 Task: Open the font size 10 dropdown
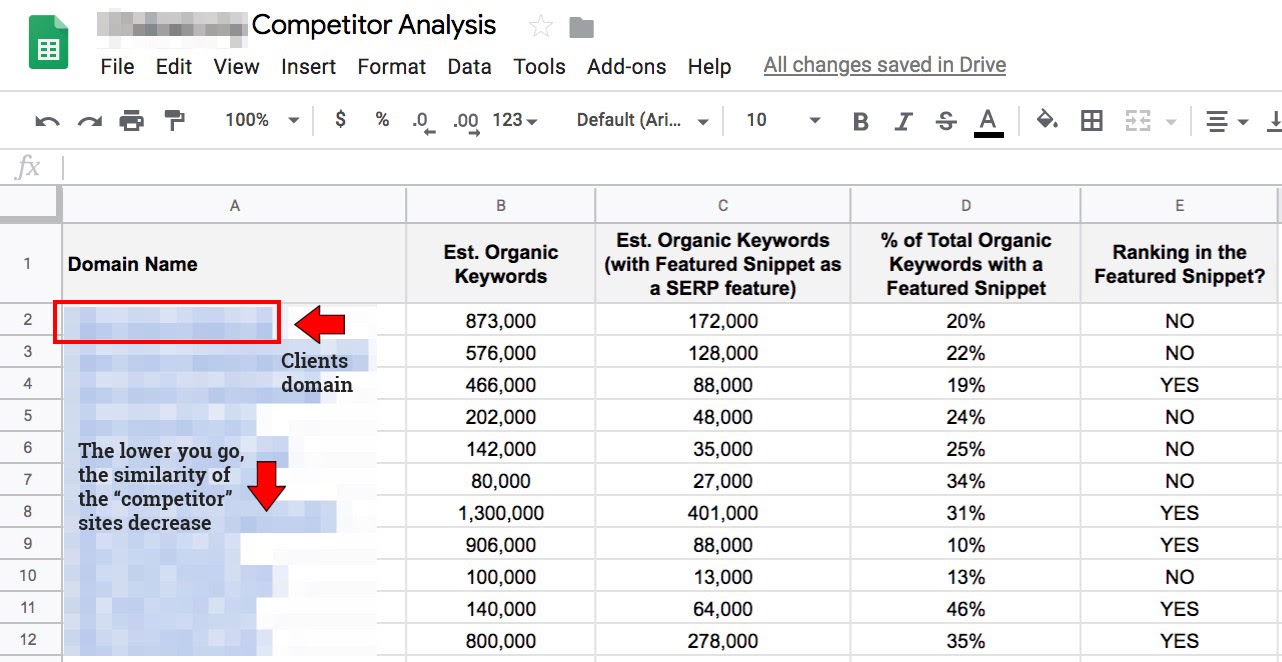[x=783, y=120]
